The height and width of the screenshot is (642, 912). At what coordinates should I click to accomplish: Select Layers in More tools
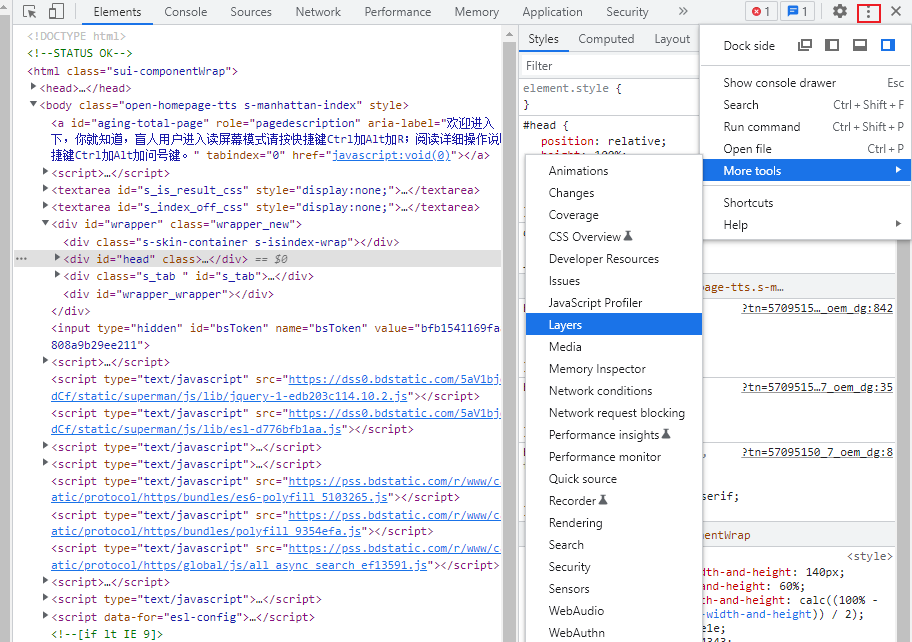614,325
